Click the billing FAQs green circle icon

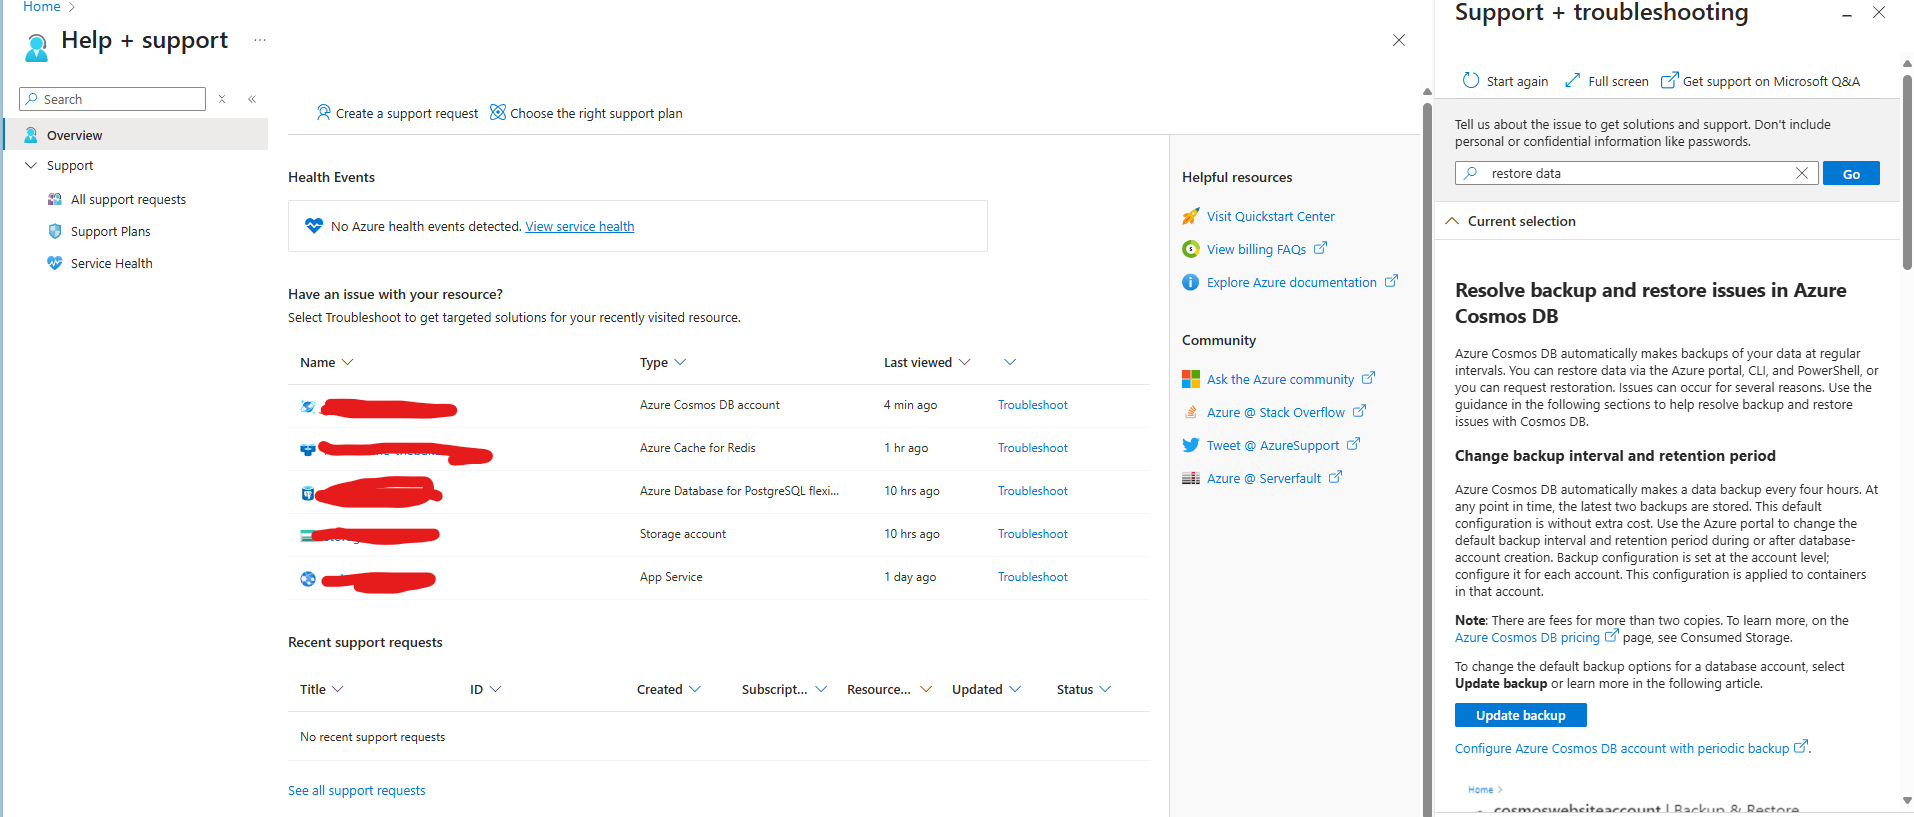tap(1190, 249)
